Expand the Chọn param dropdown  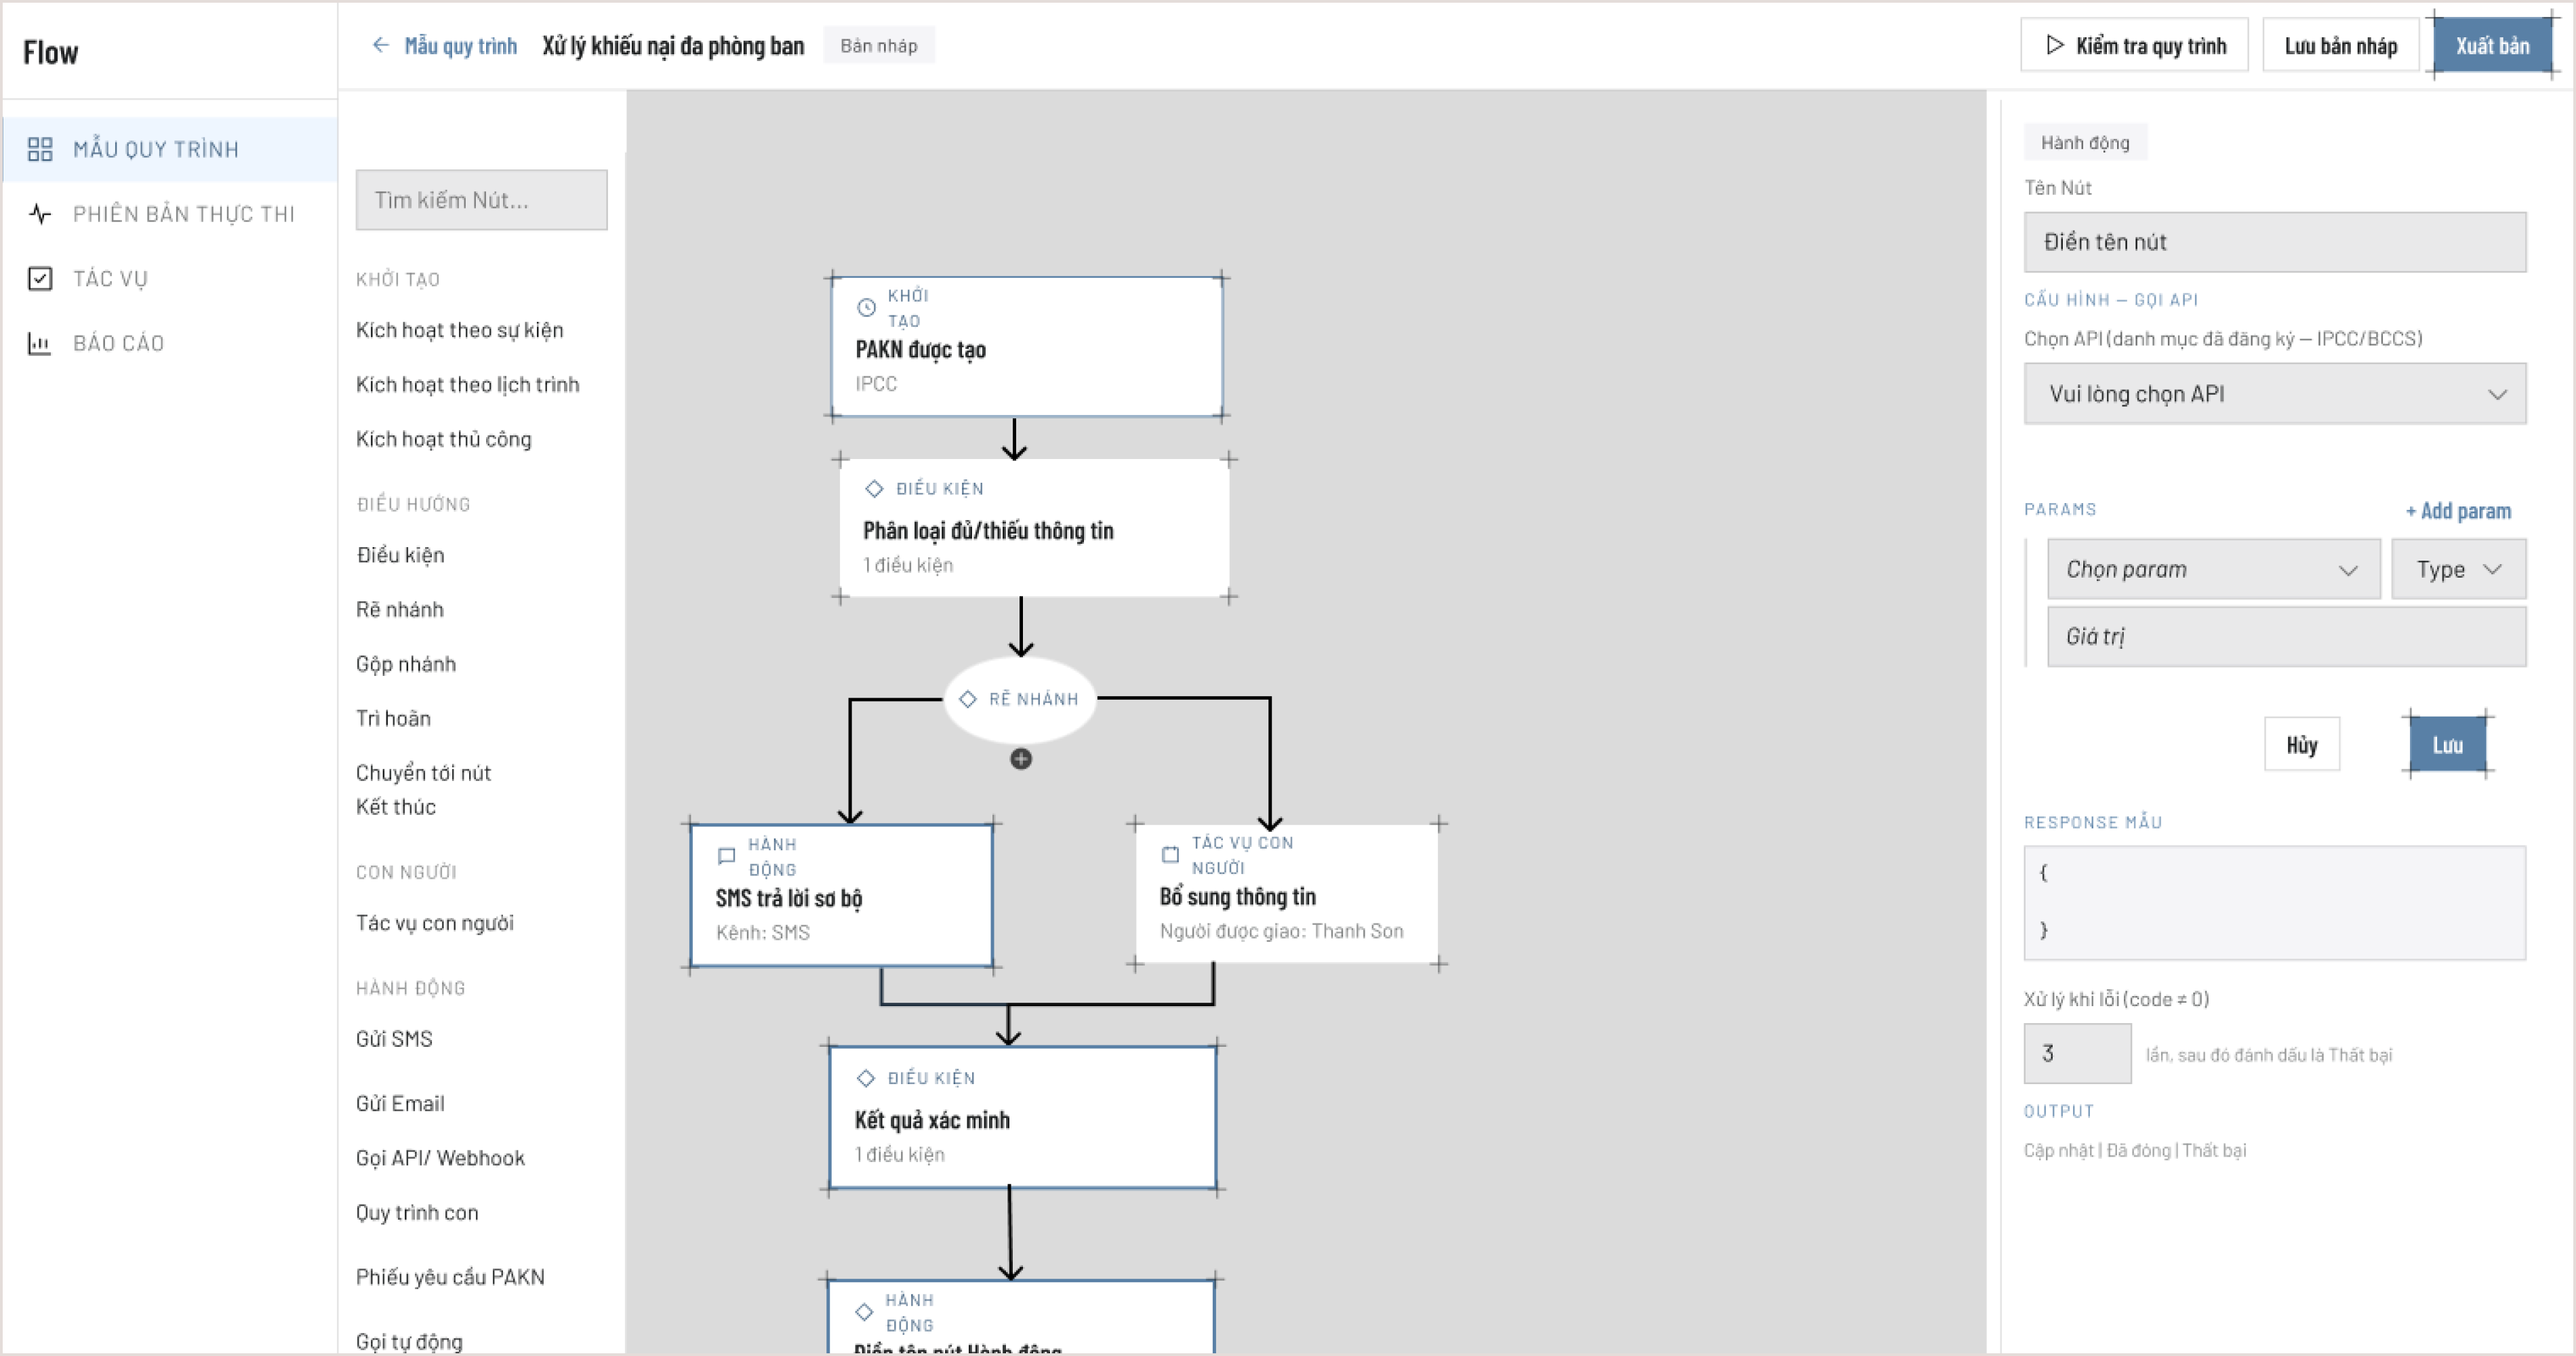2214,569
